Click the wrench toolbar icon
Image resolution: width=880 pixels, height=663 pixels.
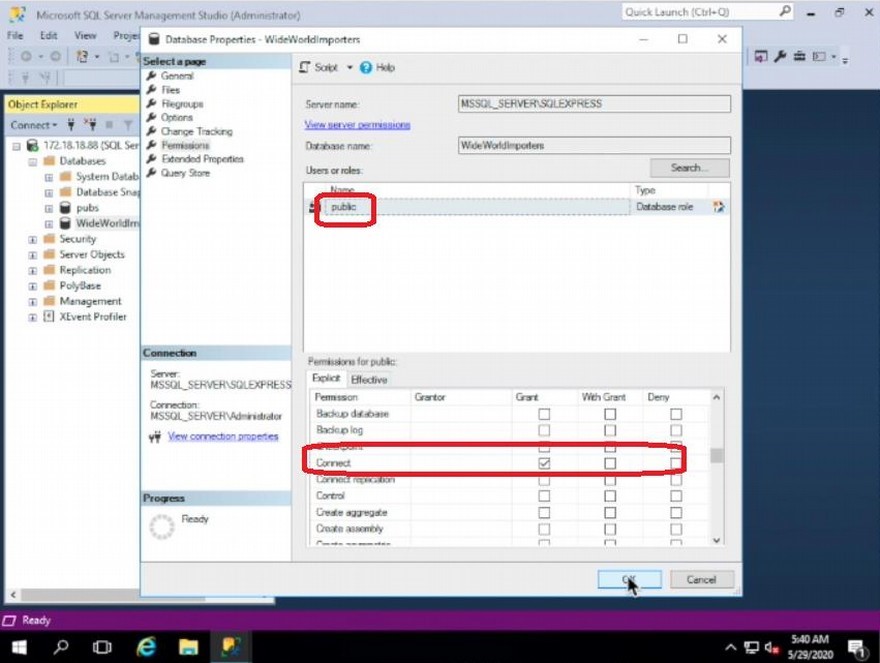click(x=782, y=58)
